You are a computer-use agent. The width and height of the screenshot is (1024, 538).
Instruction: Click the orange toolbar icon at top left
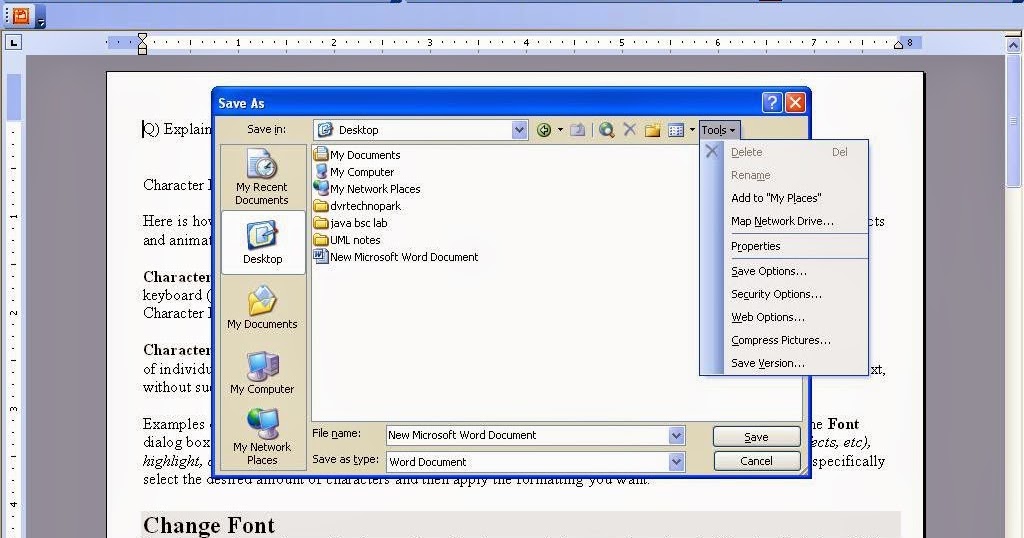(x=22, y=15)
